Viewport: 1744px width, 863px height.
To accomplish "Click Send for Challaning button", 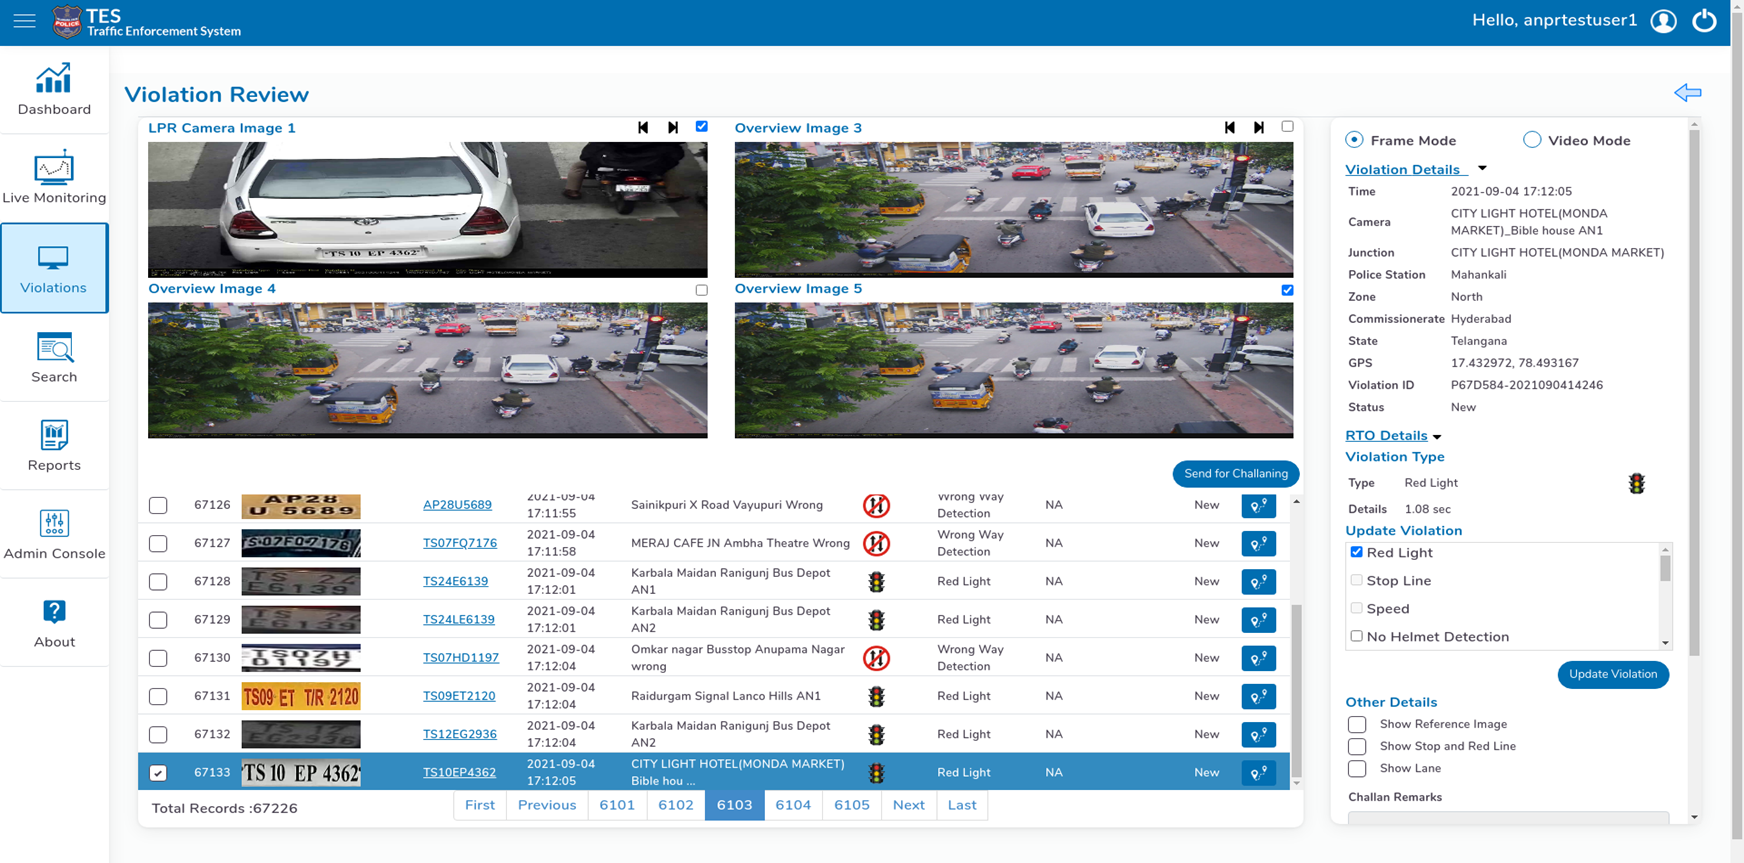I will coord(1235,474).
